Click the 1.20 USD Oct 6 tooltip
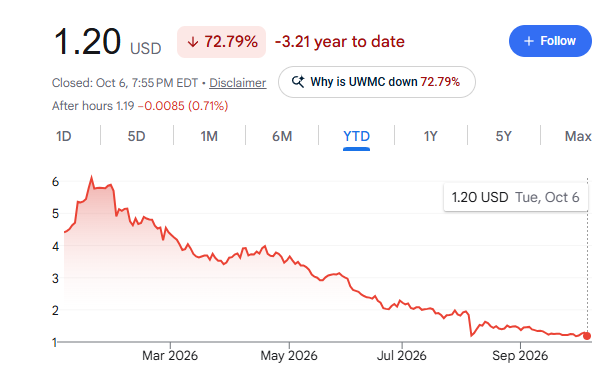 point(516,197)
